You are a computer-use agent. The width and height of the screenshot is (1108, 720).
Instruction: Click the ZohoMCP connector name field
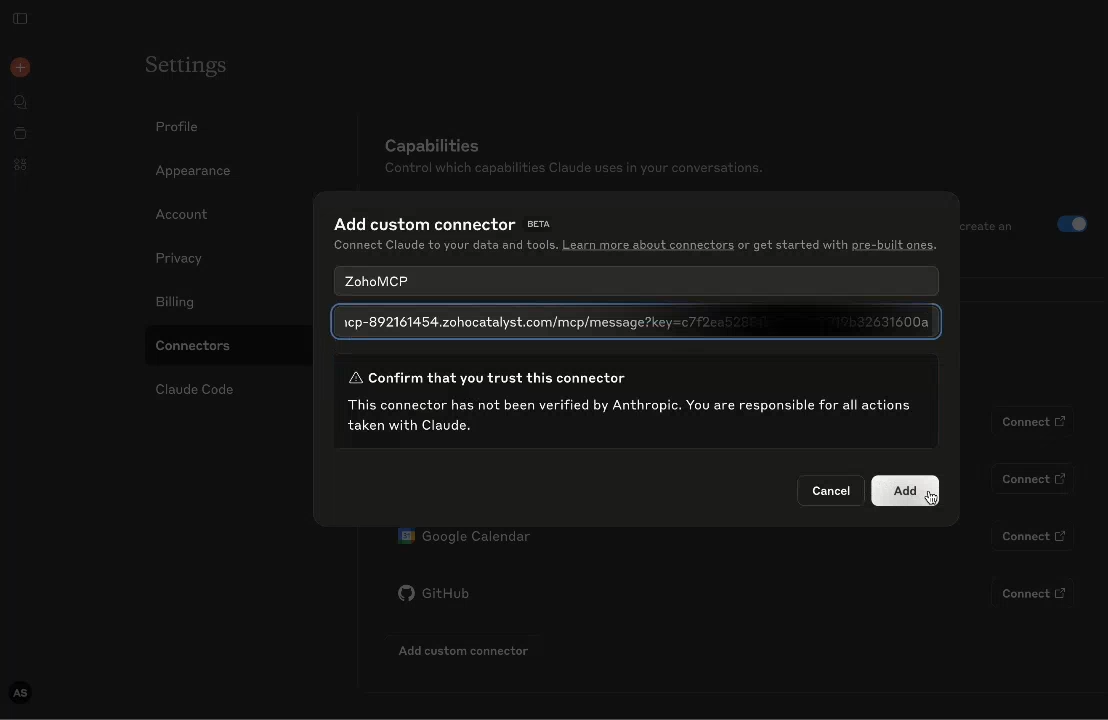(637, 281)
